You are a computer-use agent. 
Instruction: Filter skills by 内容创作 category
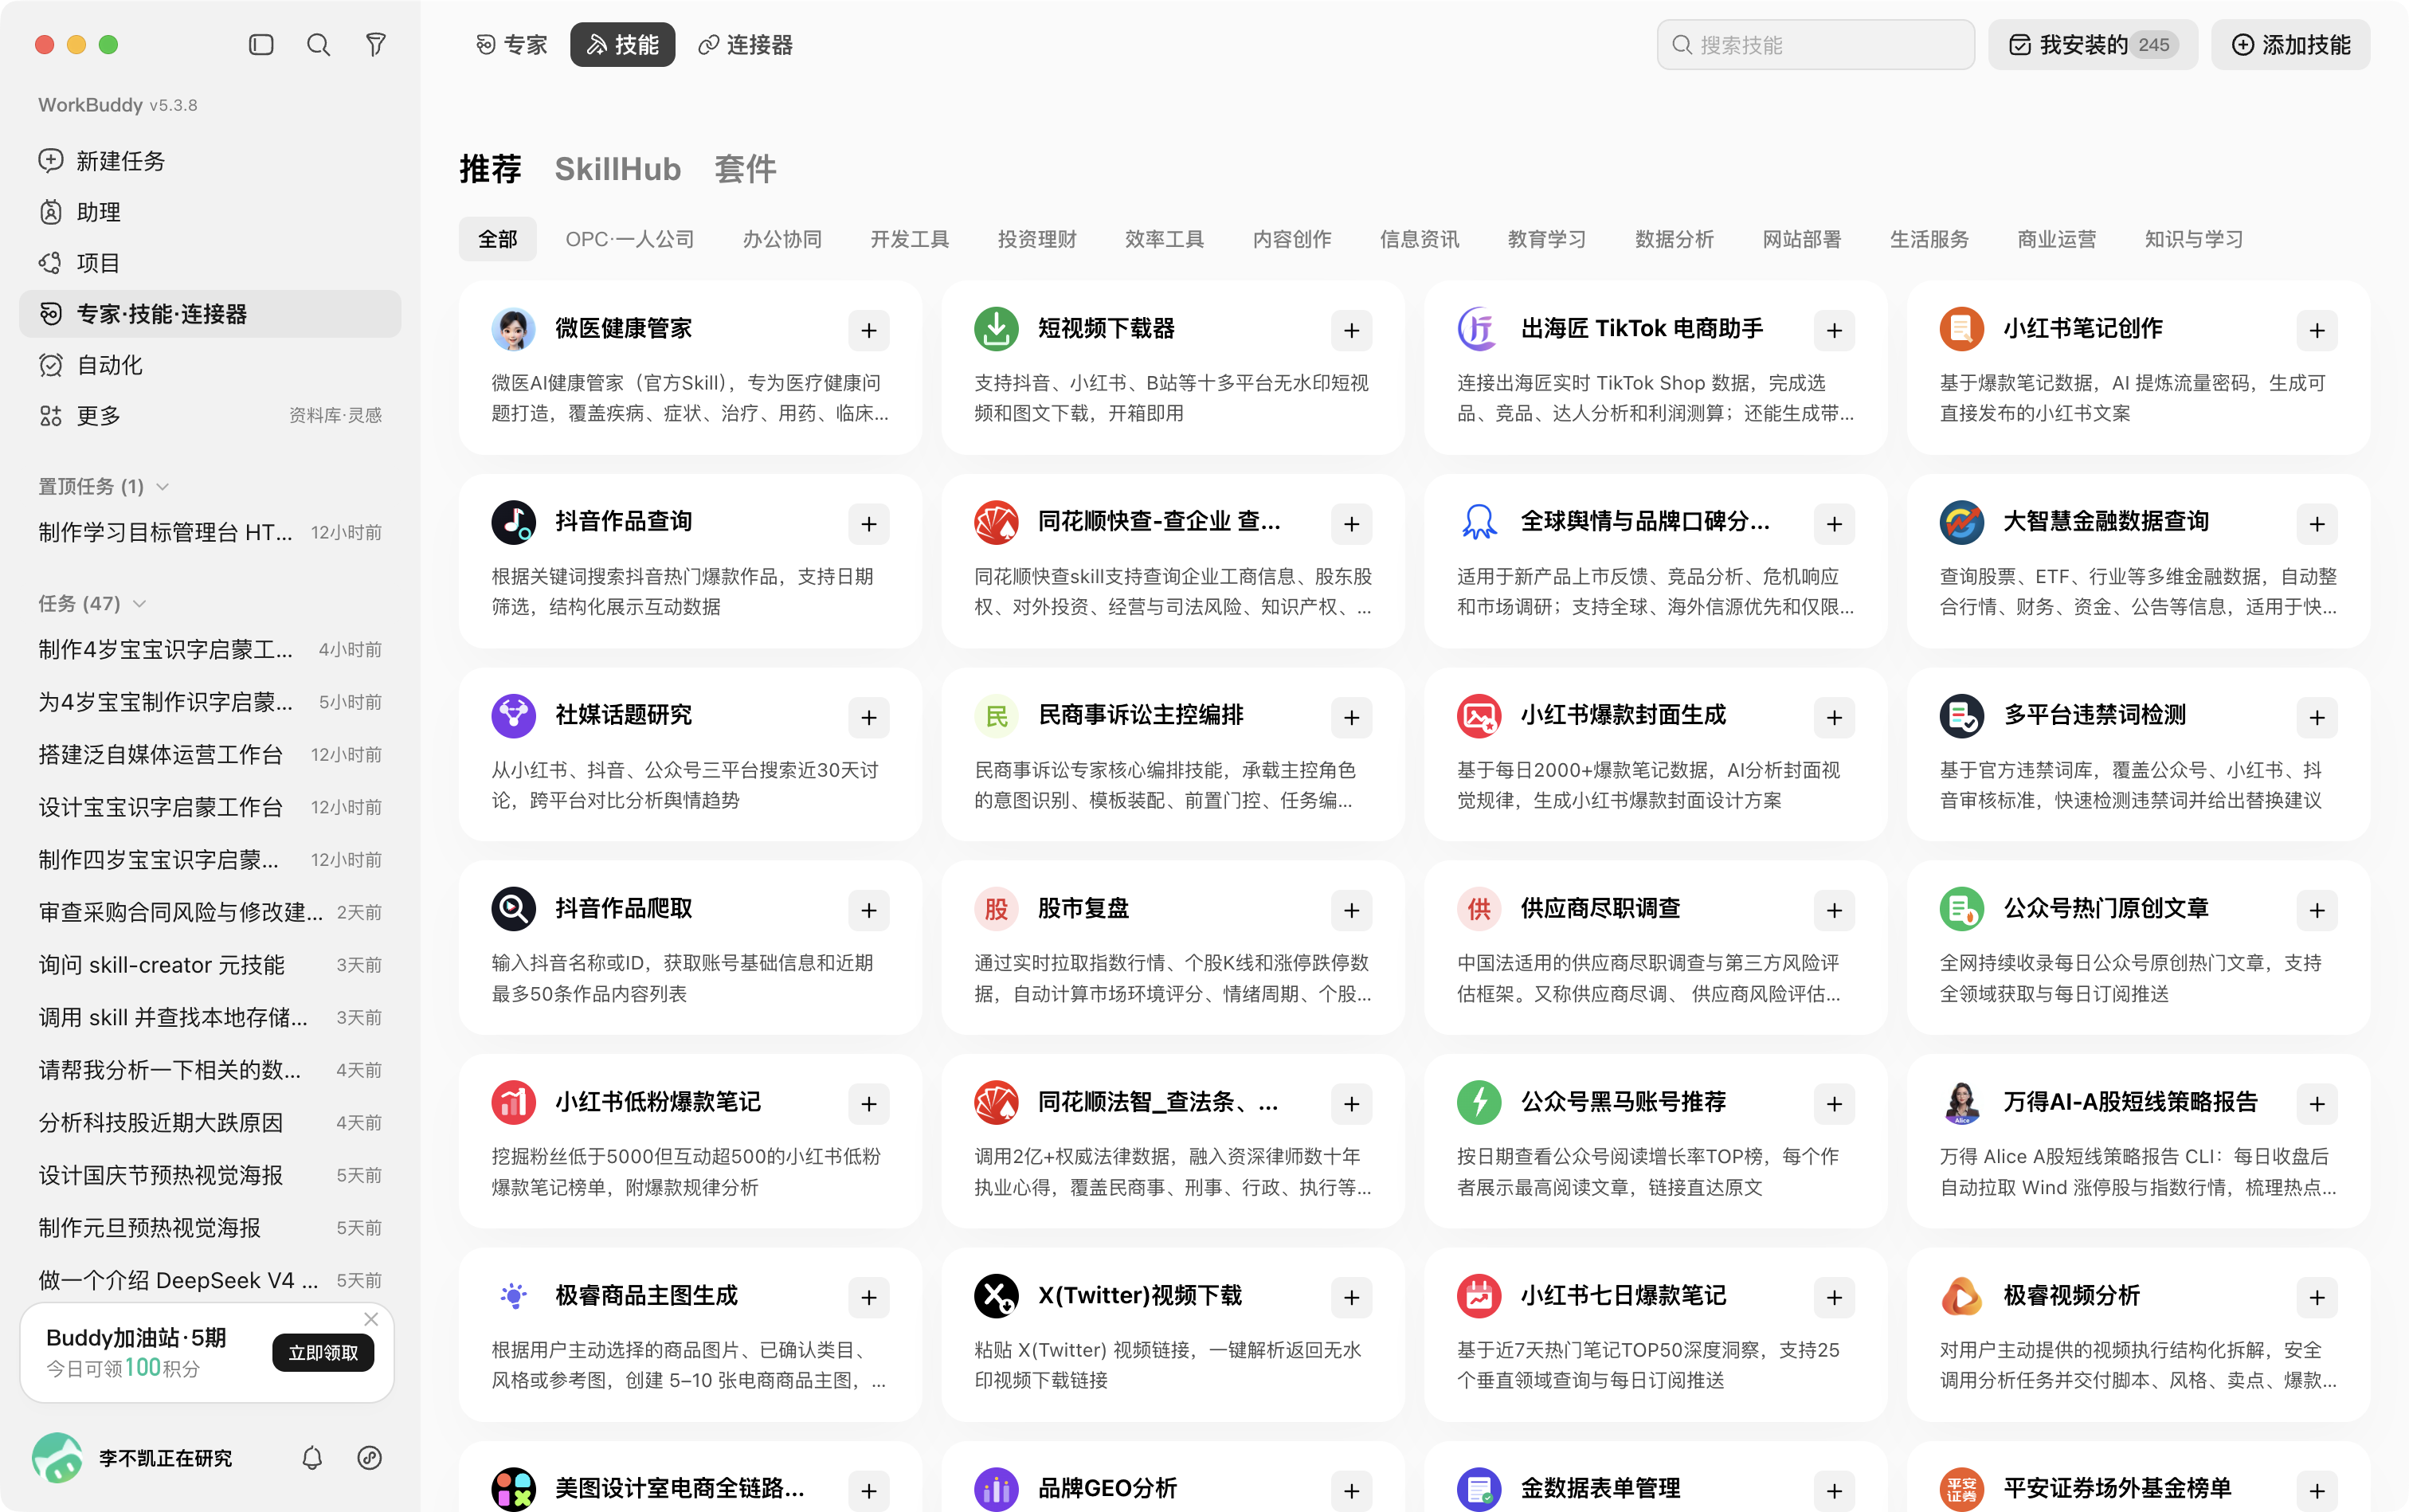tap(1292, 240)
